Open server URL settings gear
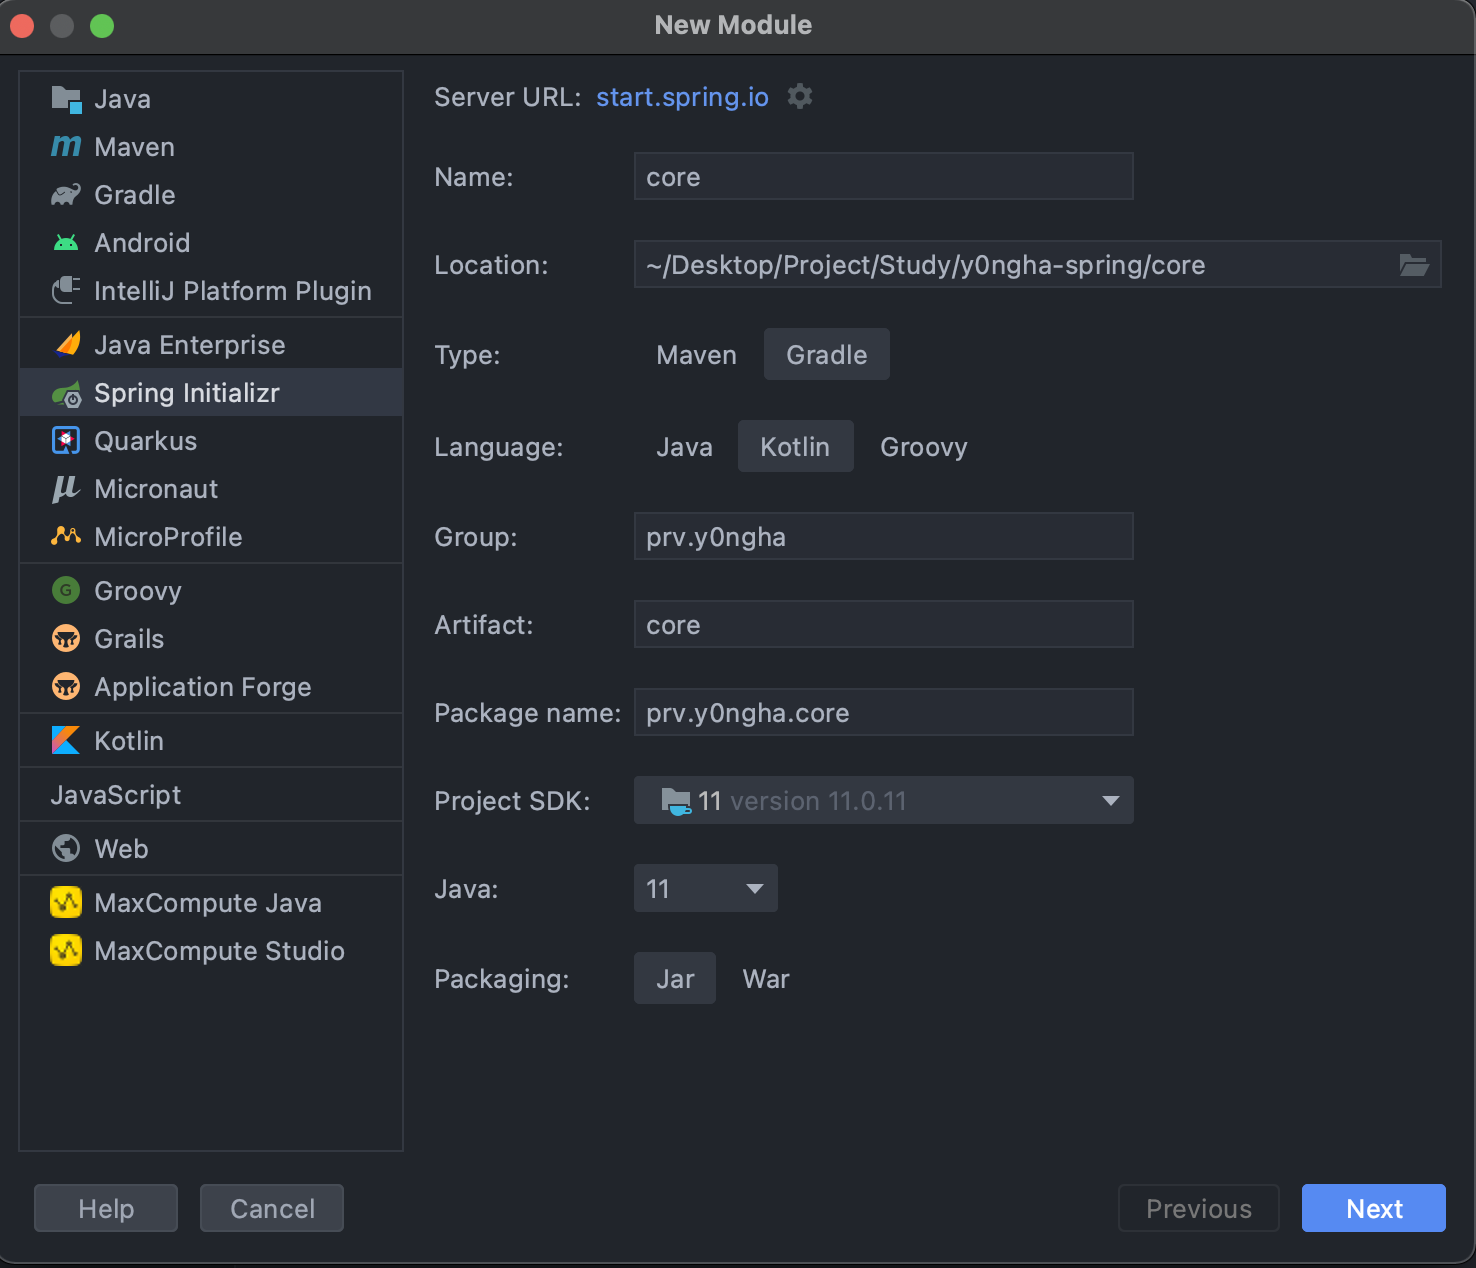The image size is (1476, 1268). [x=800, y=97]
